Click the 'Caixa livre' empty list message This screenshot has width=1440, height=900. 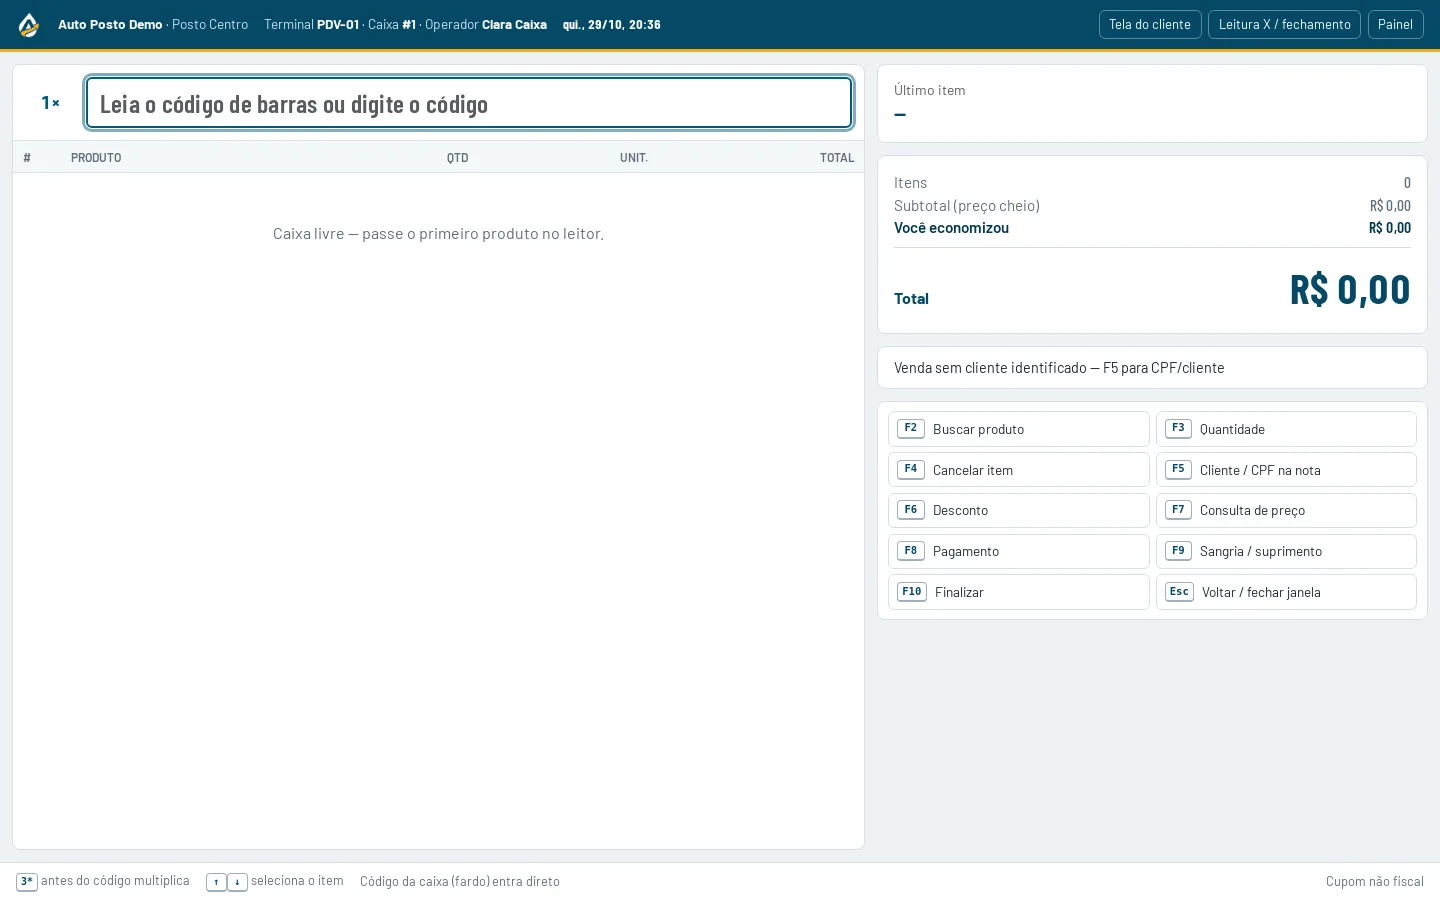pyautogui.click(x=438, y=233)
